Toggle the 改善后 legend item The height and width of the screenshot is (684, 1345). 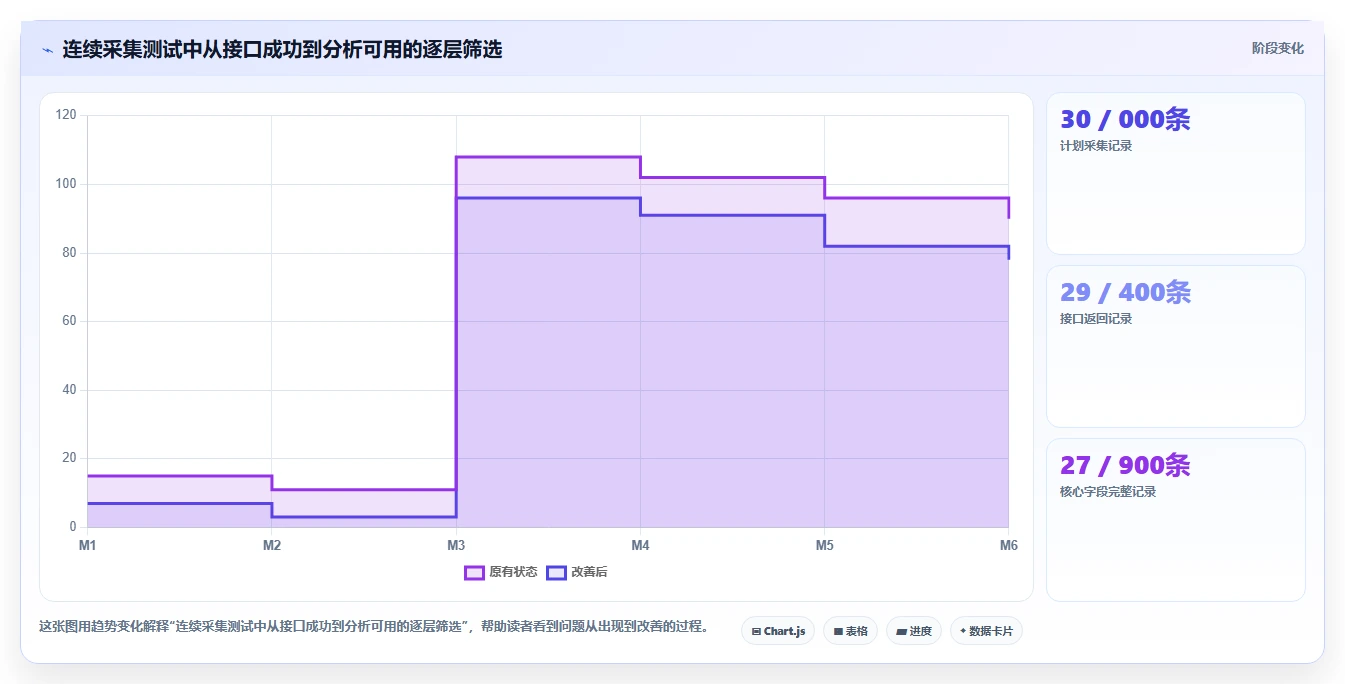(x=577, y=572)
